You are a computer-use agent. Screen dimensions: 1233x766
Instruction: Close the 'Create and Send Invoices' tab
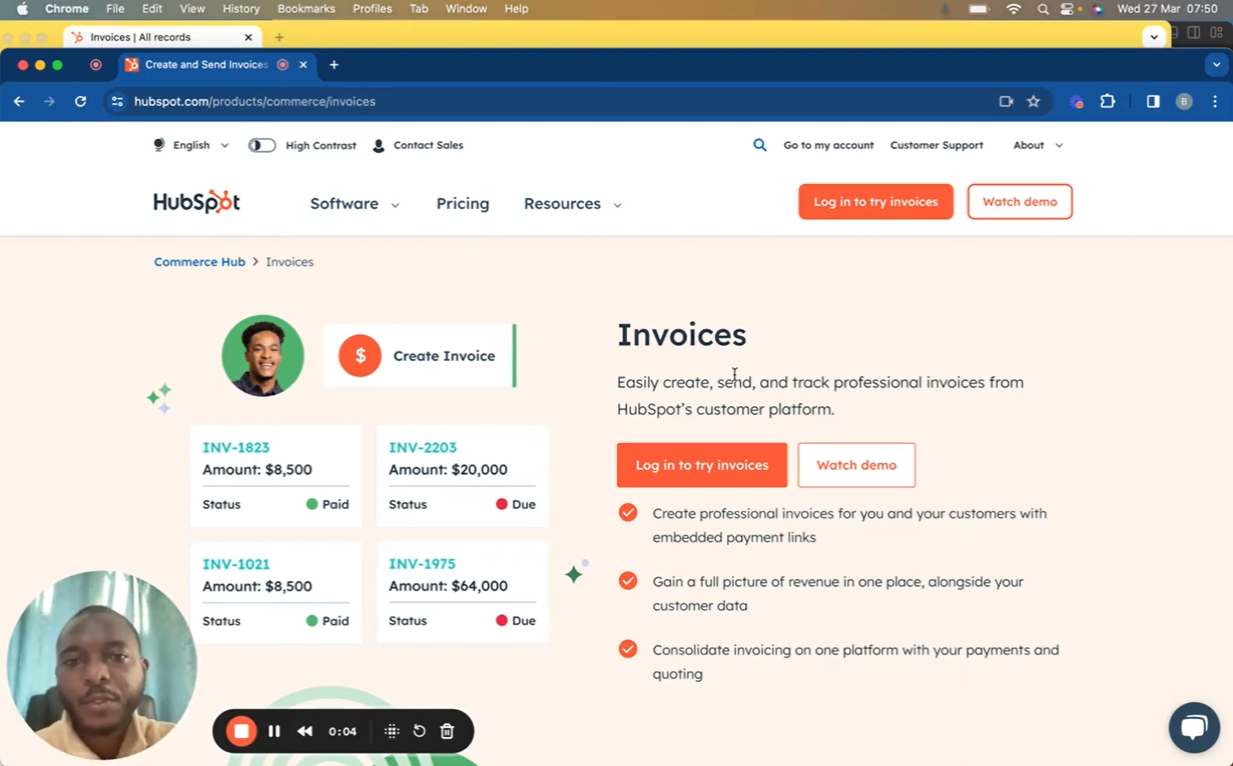click(303, 65)
